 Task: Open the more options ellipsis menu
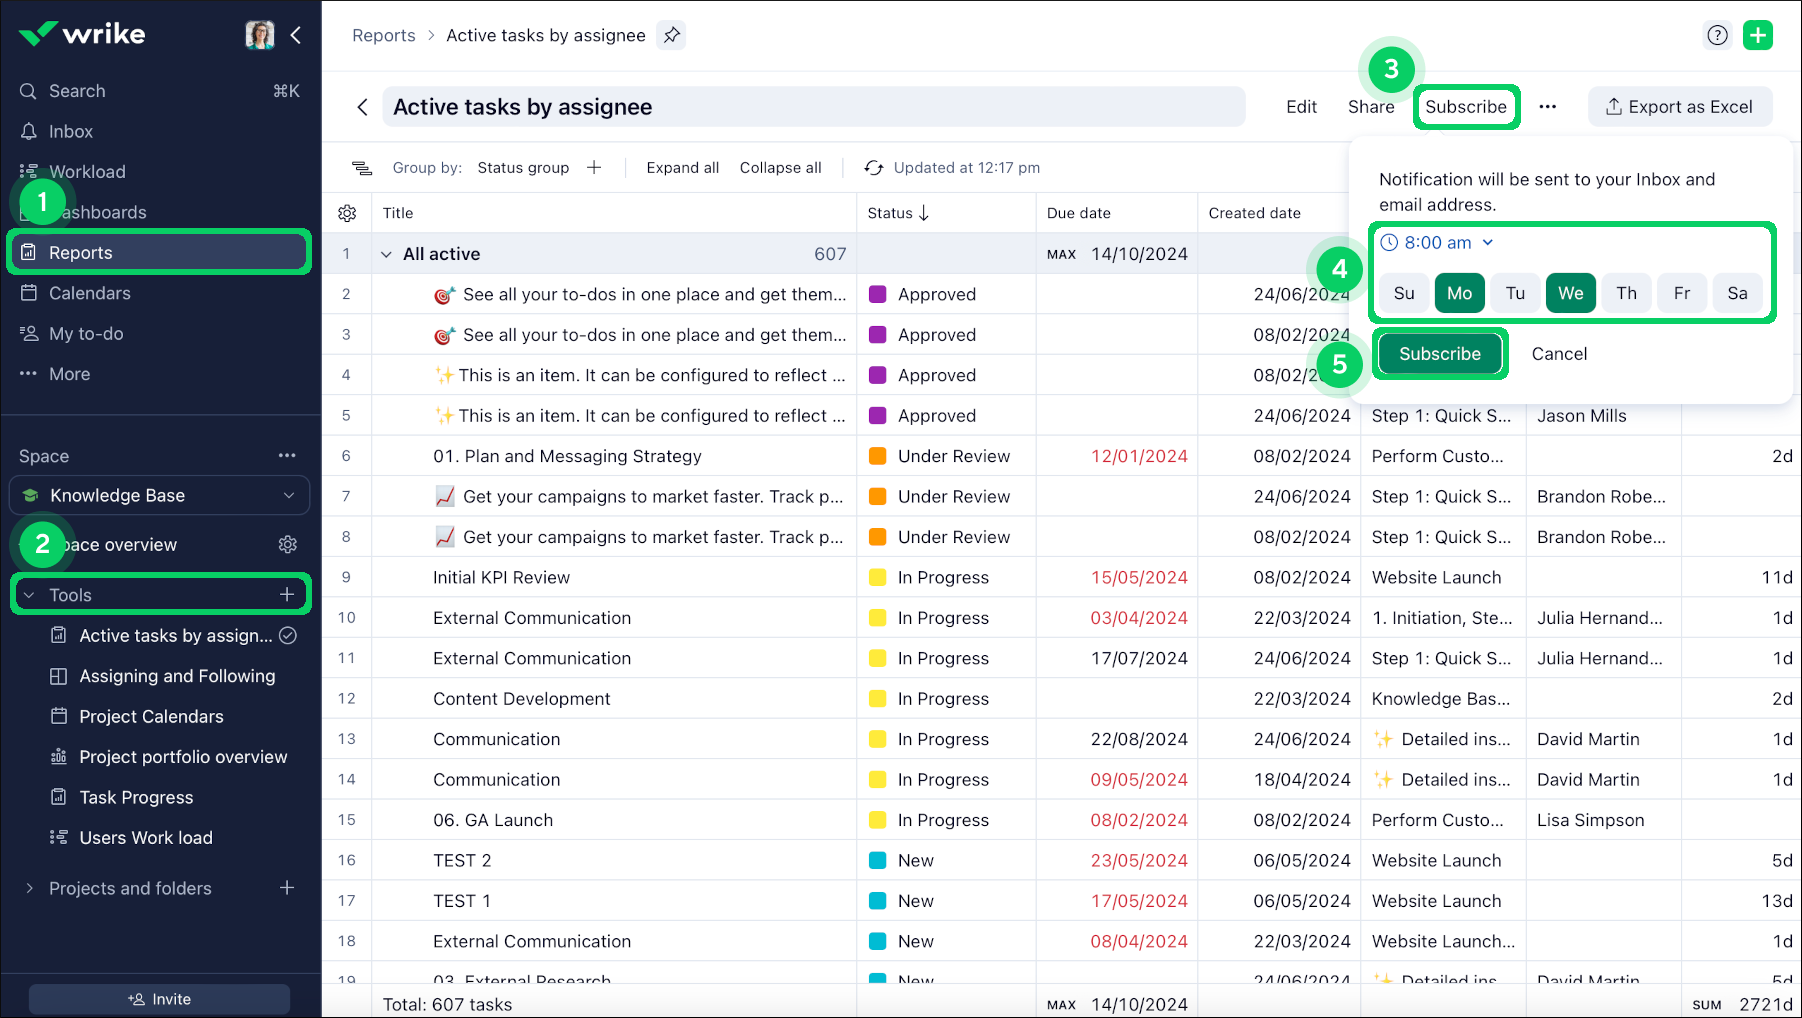pyautogui.click(x=1547, y=107)
